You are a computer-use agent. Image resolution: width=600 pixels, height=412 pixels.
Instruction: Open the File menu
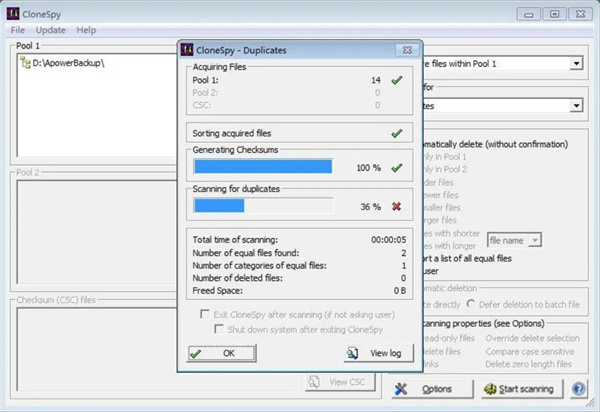coord(18,30)
